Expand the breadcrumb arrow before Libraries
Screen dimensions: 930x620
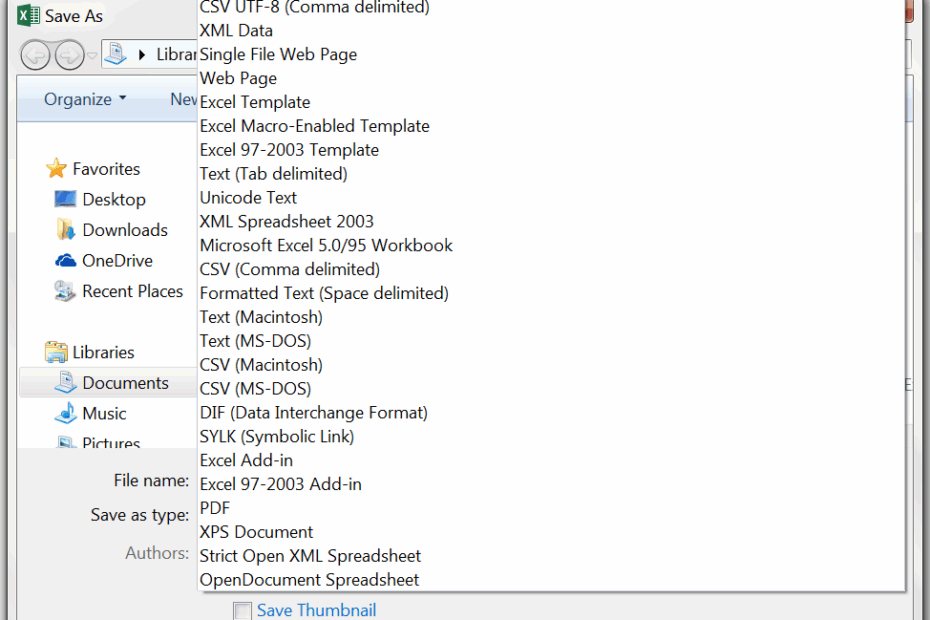(142, 55)
